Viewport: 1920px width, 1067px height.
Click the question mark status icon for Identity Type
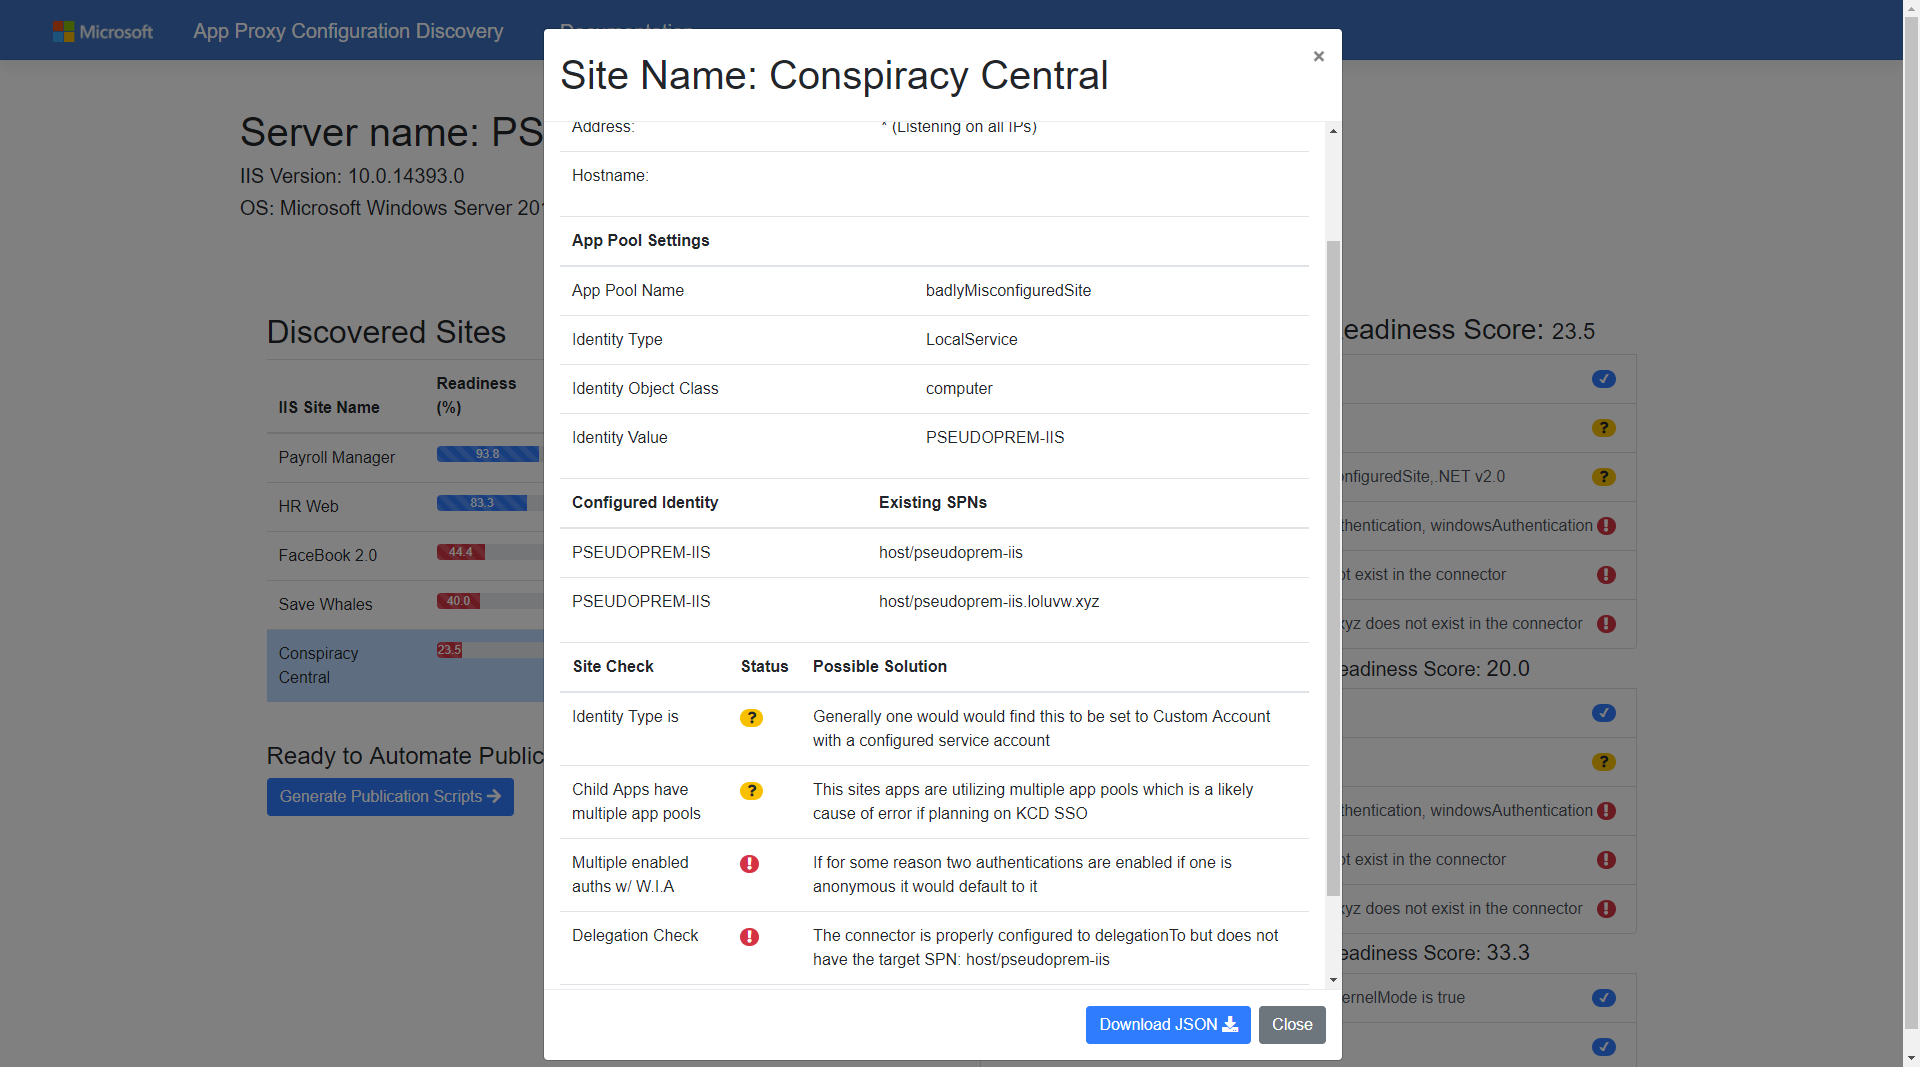tap(751, 718)
